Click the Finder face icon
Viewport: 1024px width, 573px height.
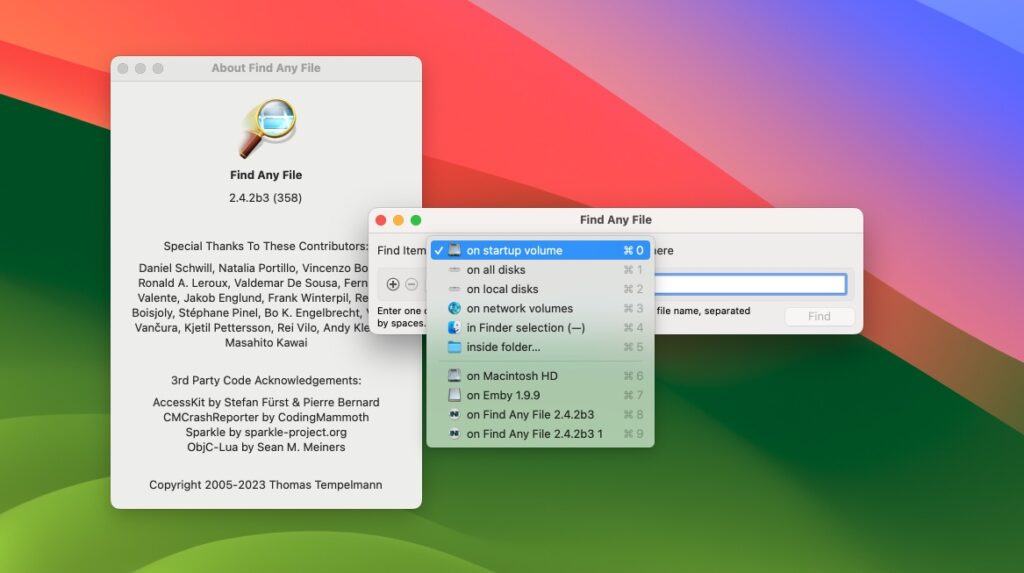pyautogui.click(x=454, y=327)
